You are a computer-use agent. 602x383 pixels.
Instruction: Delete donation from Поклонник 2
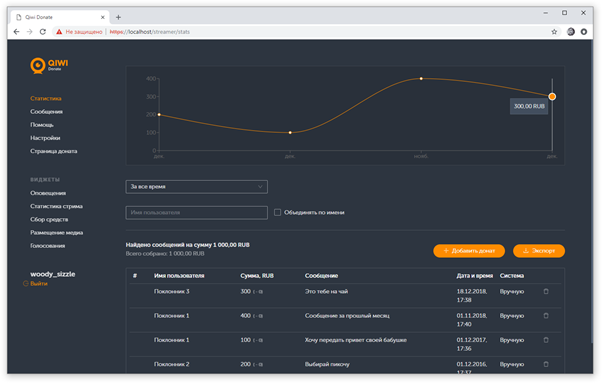point(546,364)
